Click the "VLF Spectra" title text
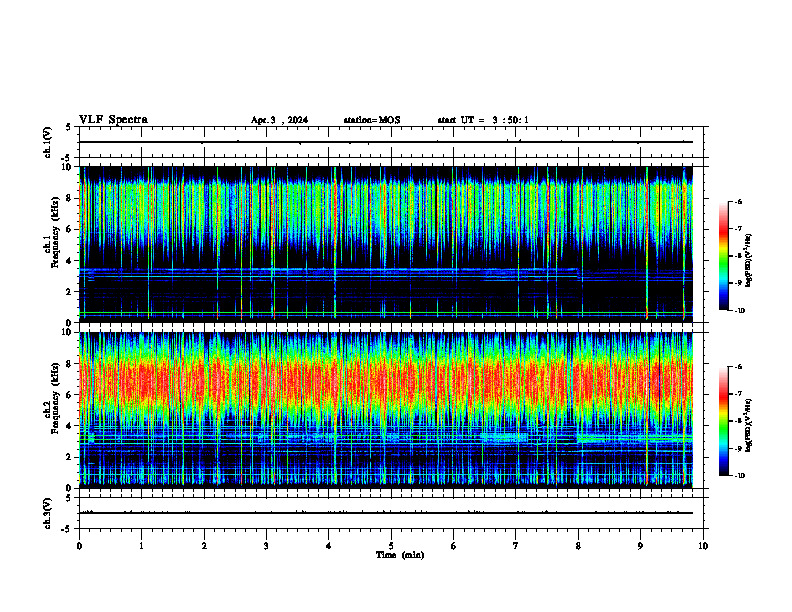Viewport: 792px width, 612px height. click(114, 120)
